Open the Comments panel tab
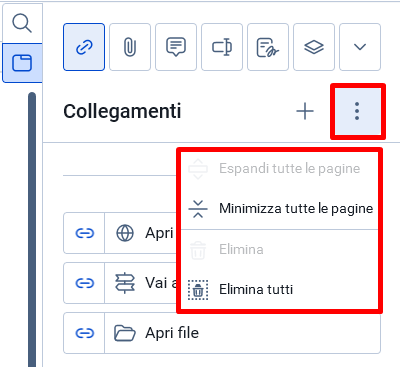 176,47
